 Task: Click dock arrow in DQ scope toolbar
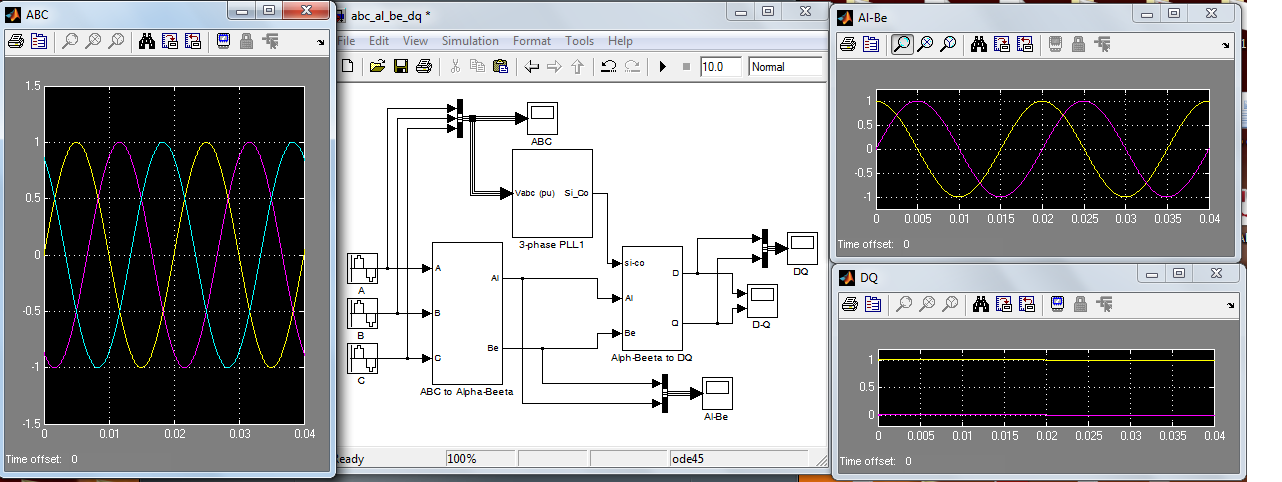1230,304
